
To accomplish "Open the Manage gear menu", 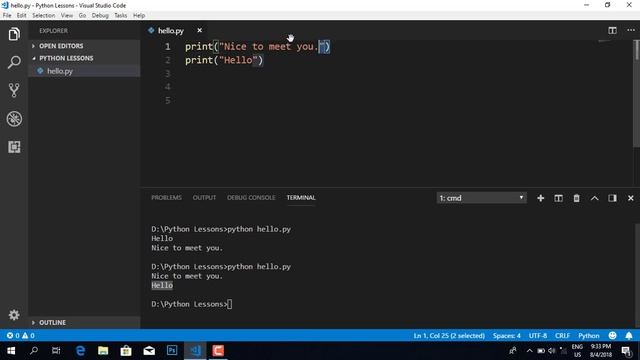I will tap(14, 315).
